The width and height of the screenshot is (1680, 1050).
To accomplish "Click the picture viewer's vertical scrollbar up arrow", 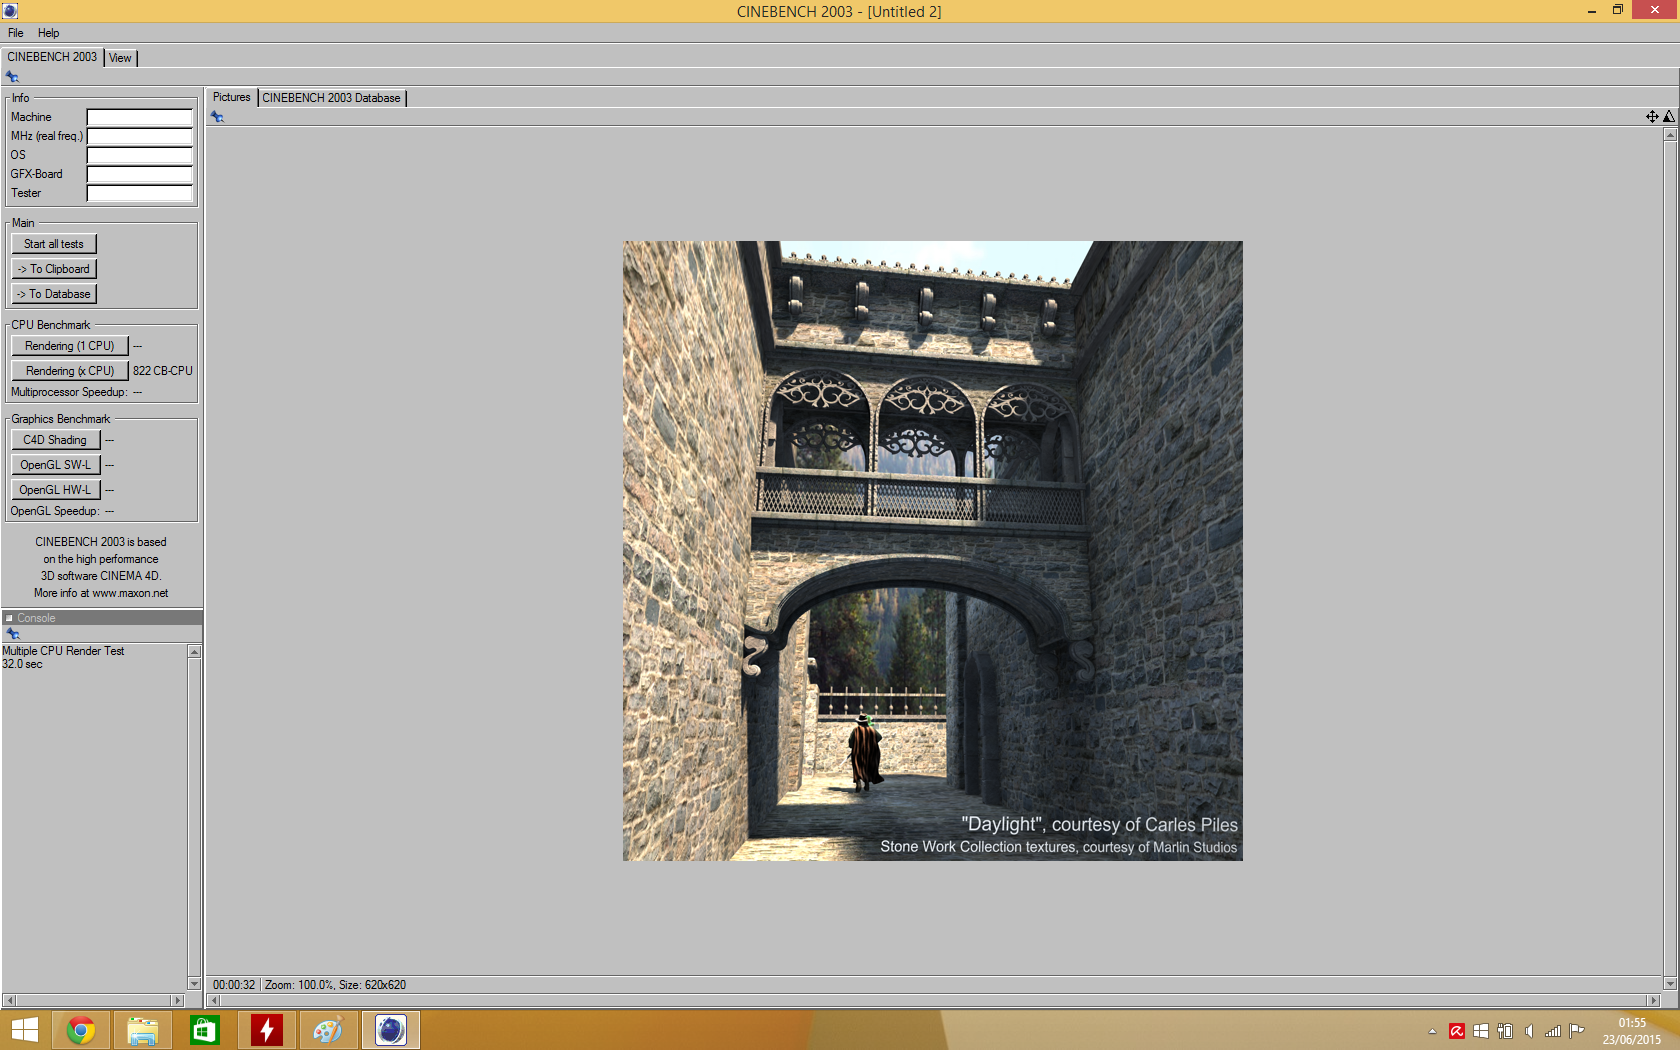I will pyautogui.click(x=1670, y=134).
